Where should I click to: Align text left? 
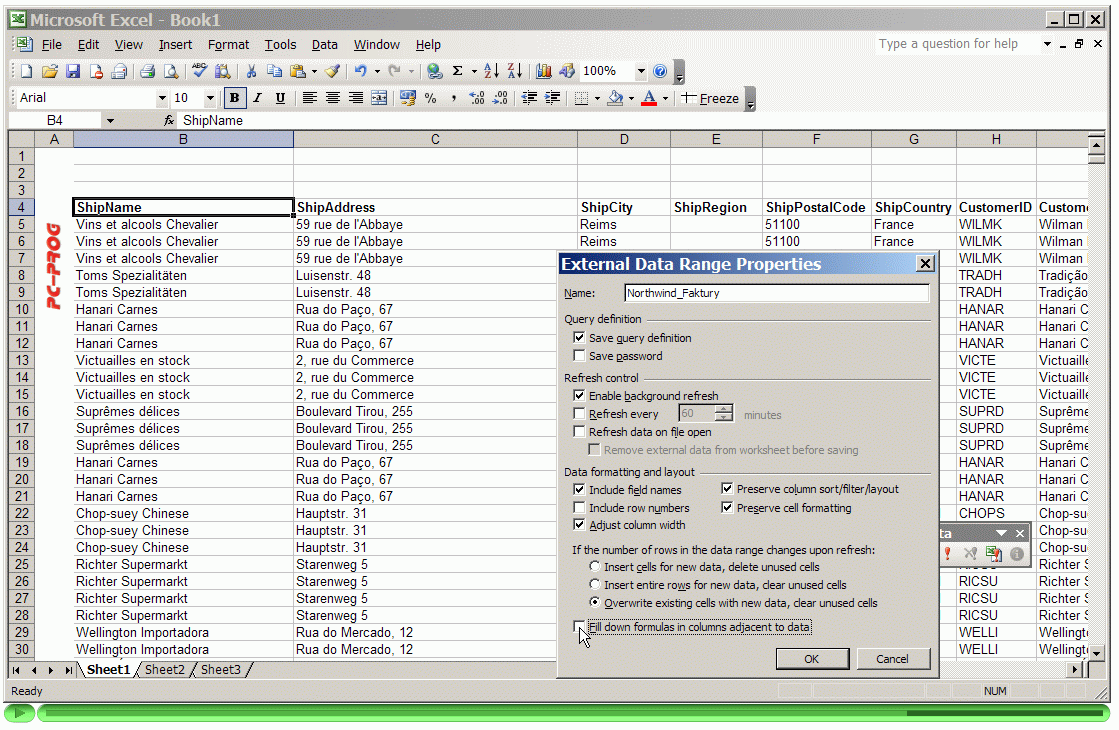click(x=309, y=98)
